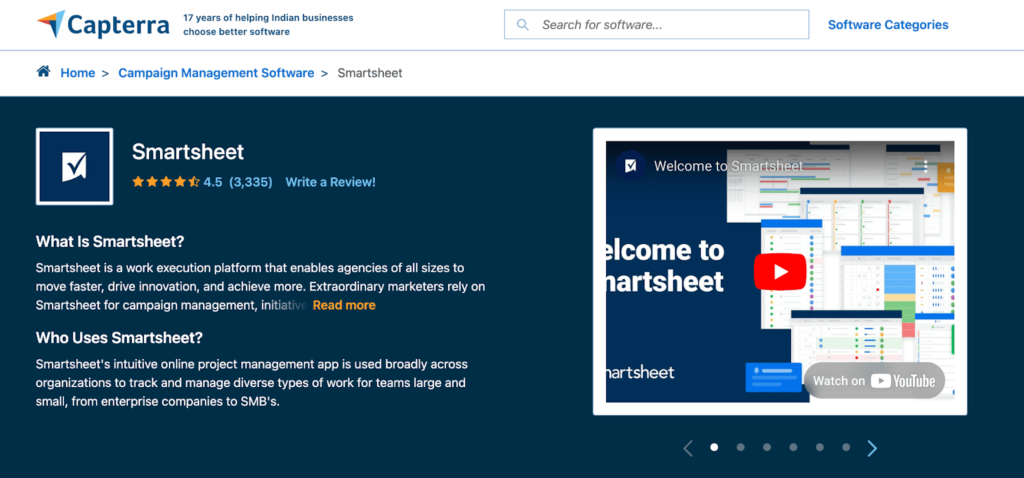Select the fifth carousel dot
Screen dimensions: 1024x478
[820, 447]
